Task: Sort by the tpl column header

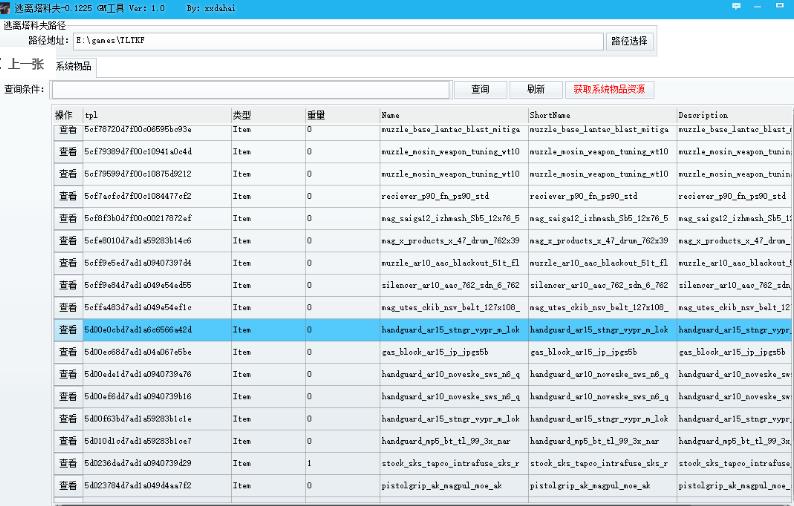Action: click(x=157, y=115)
